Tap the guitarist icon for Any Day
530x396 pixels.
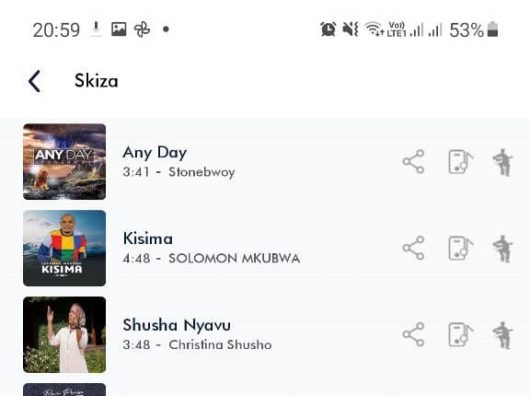click(x=503, y=162)
